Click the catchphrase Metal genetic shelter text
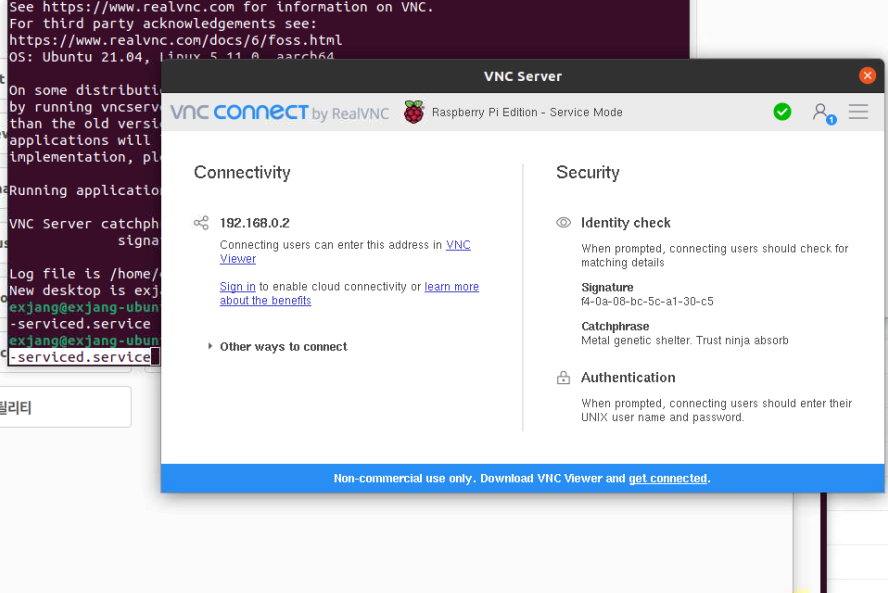The width and height of the screenshot is (888, 593). [685, 340]
